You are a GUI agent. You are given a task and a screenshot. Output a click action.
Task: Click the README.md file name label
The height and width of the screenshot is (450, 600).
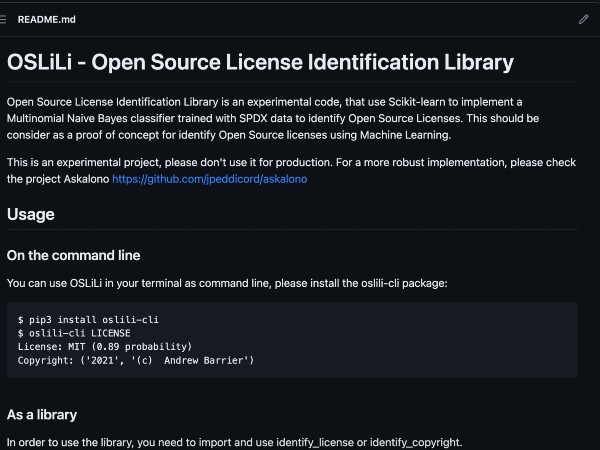[x=47, y=20]
